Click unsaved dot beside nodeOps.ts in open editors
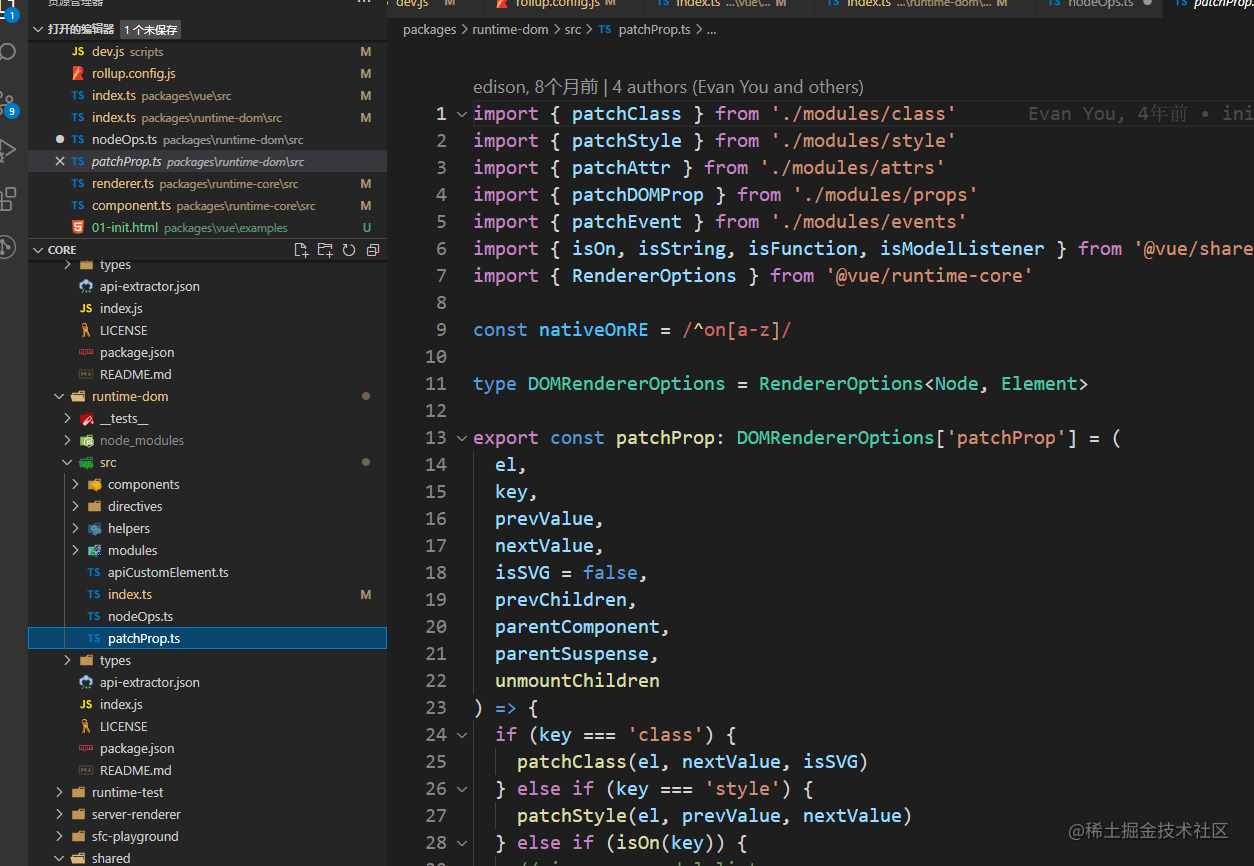The height and width of the screenshot is (866, 1254). (60, 139)
